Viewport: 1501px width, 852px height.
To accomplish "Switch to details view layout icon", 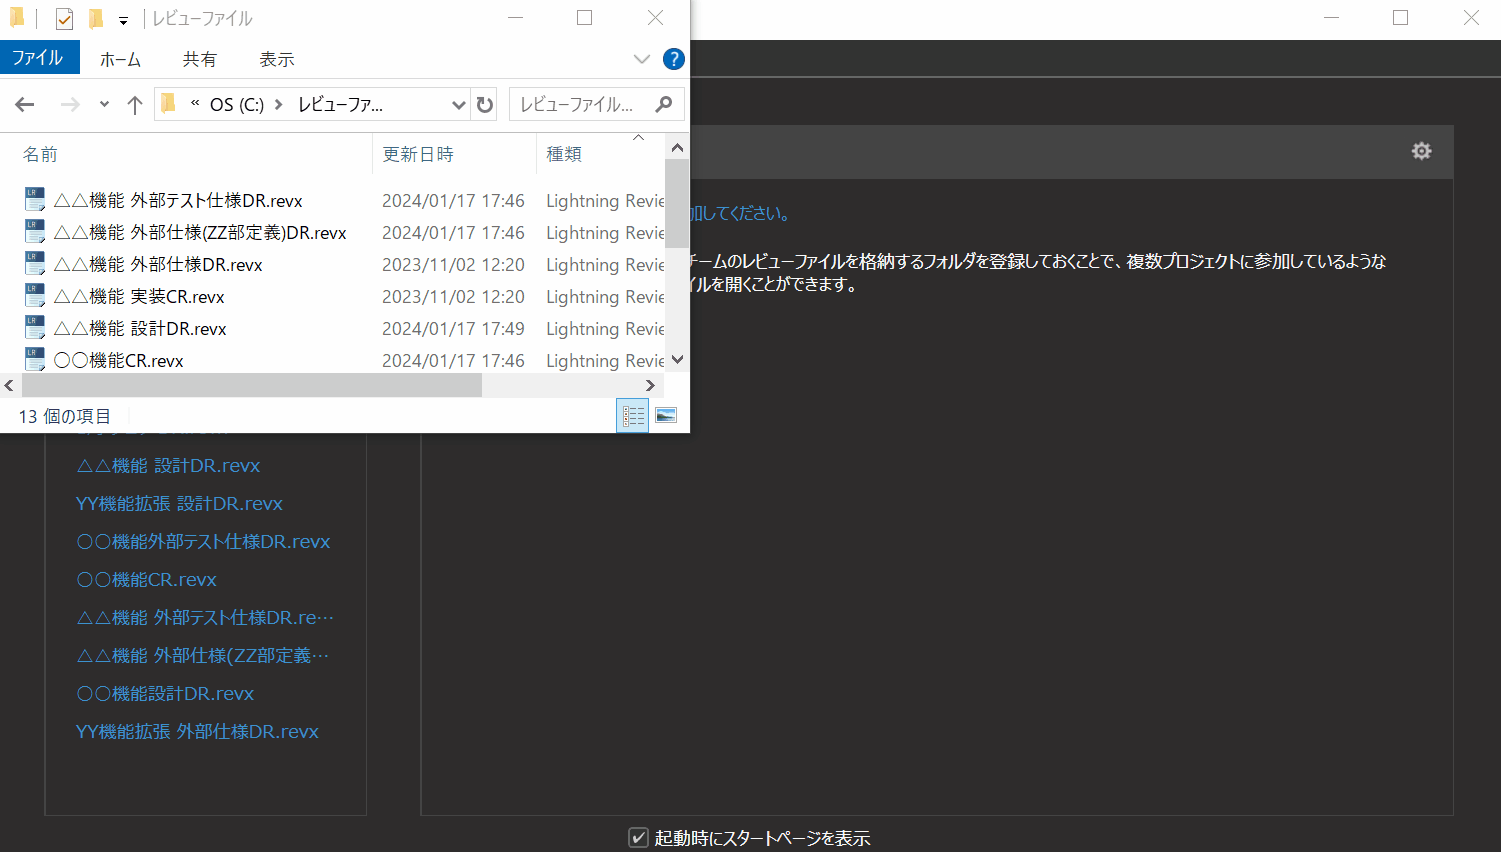I will click(x=633, y=416).
